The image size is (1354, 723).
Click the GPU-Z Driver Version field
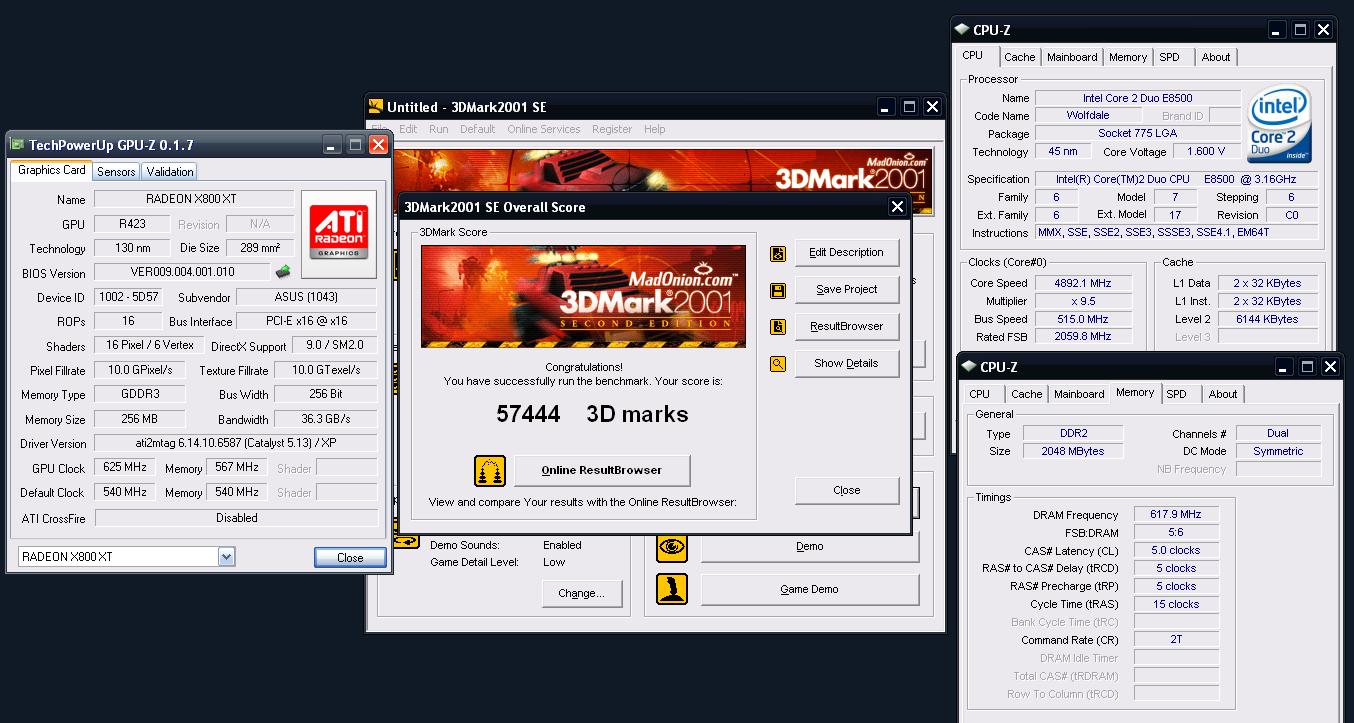(x=236, y=444)
